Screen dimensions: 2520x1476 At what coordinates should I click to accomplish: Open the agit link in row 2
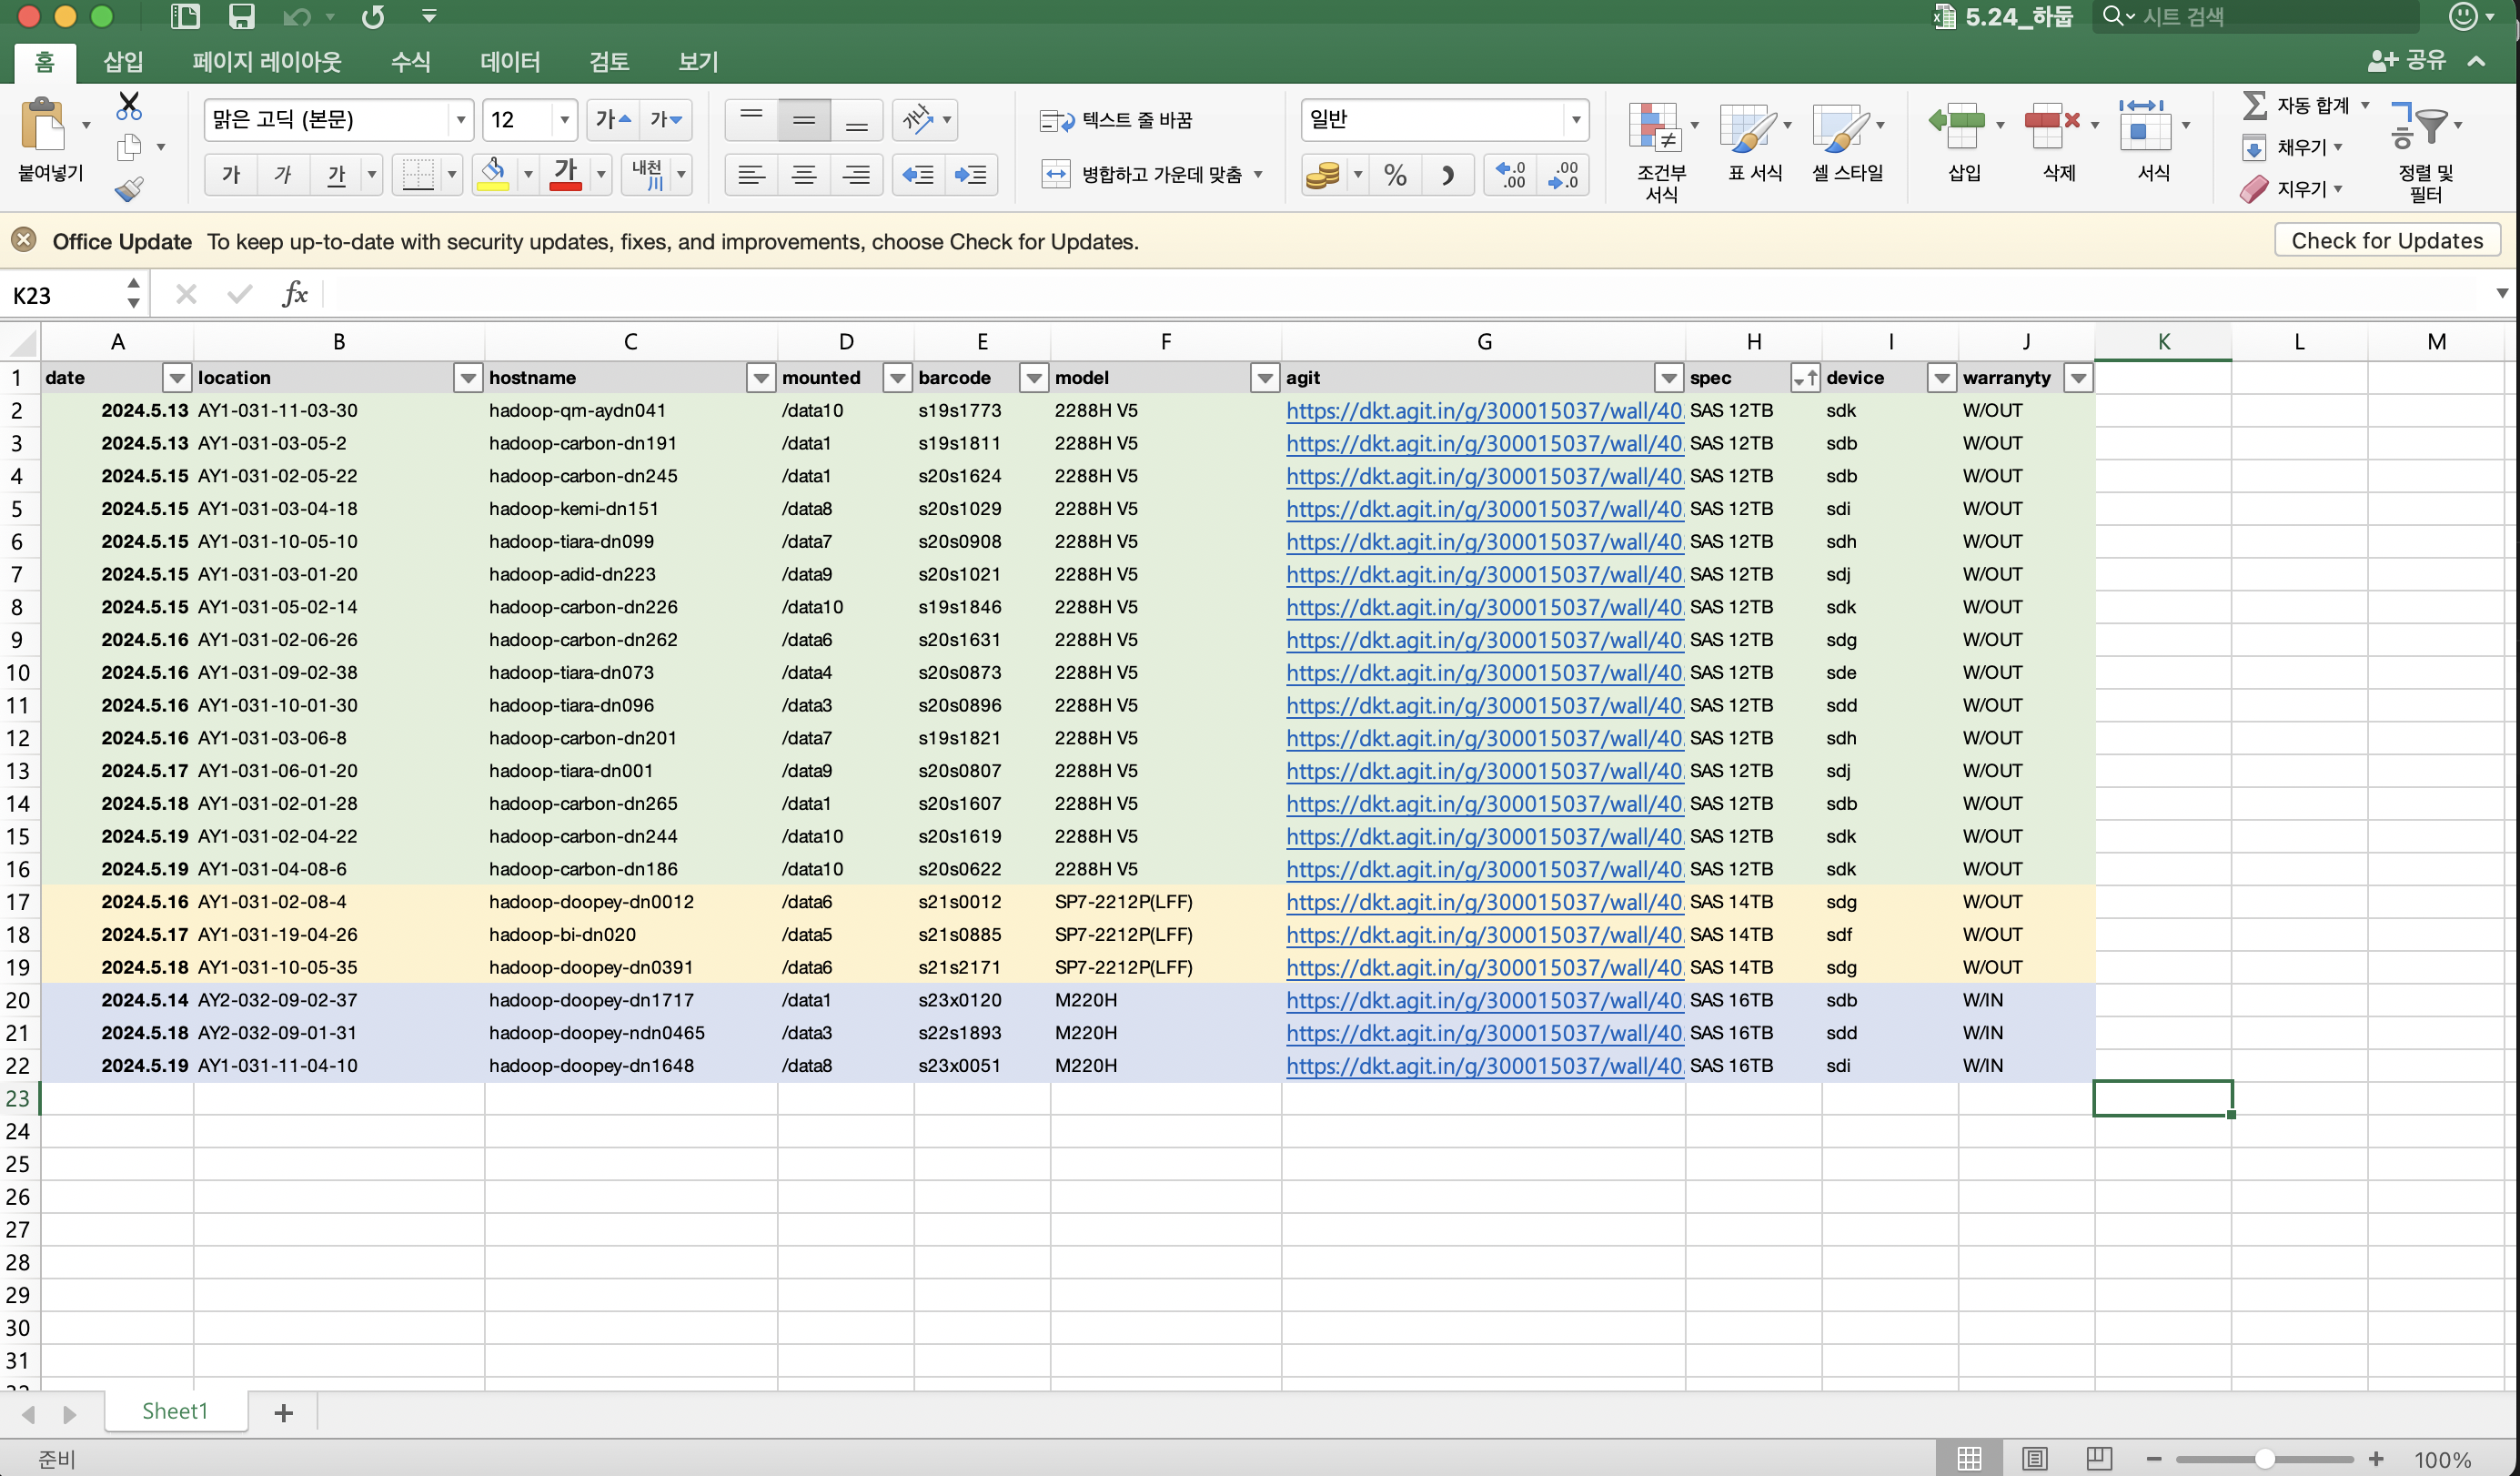tap(1484, 410)
